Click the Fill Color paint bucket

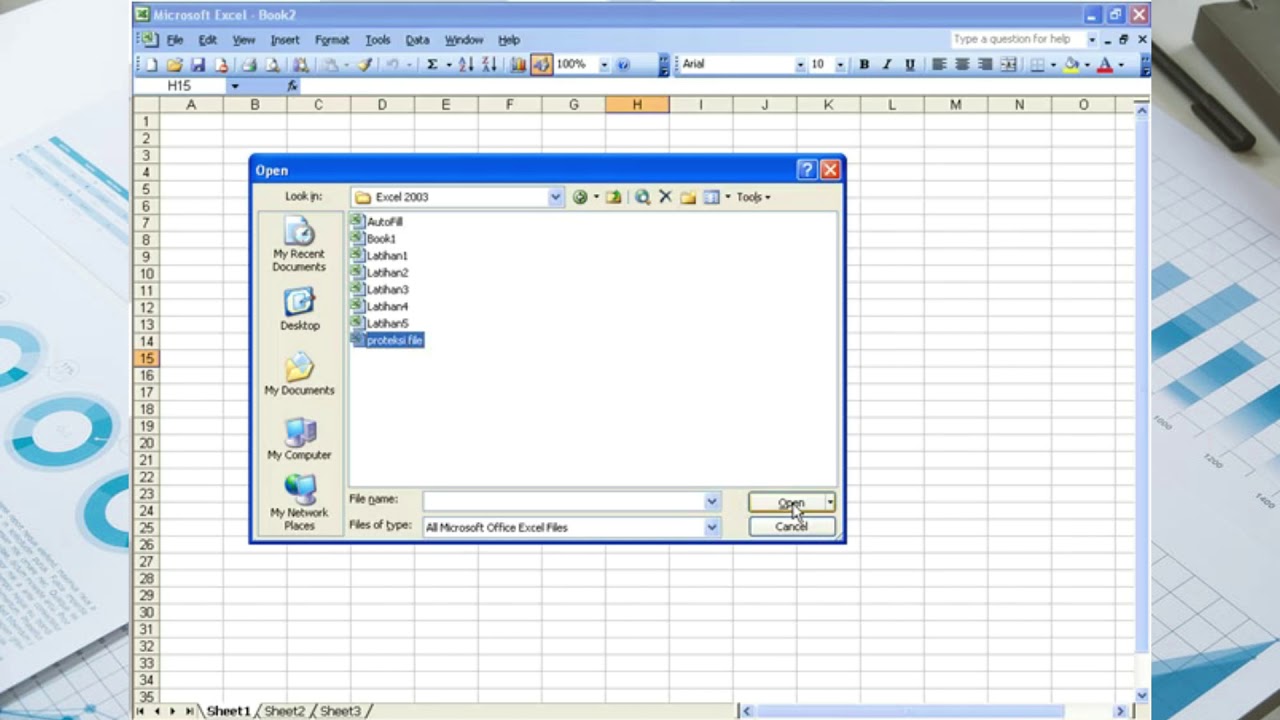click(1071, 64)
